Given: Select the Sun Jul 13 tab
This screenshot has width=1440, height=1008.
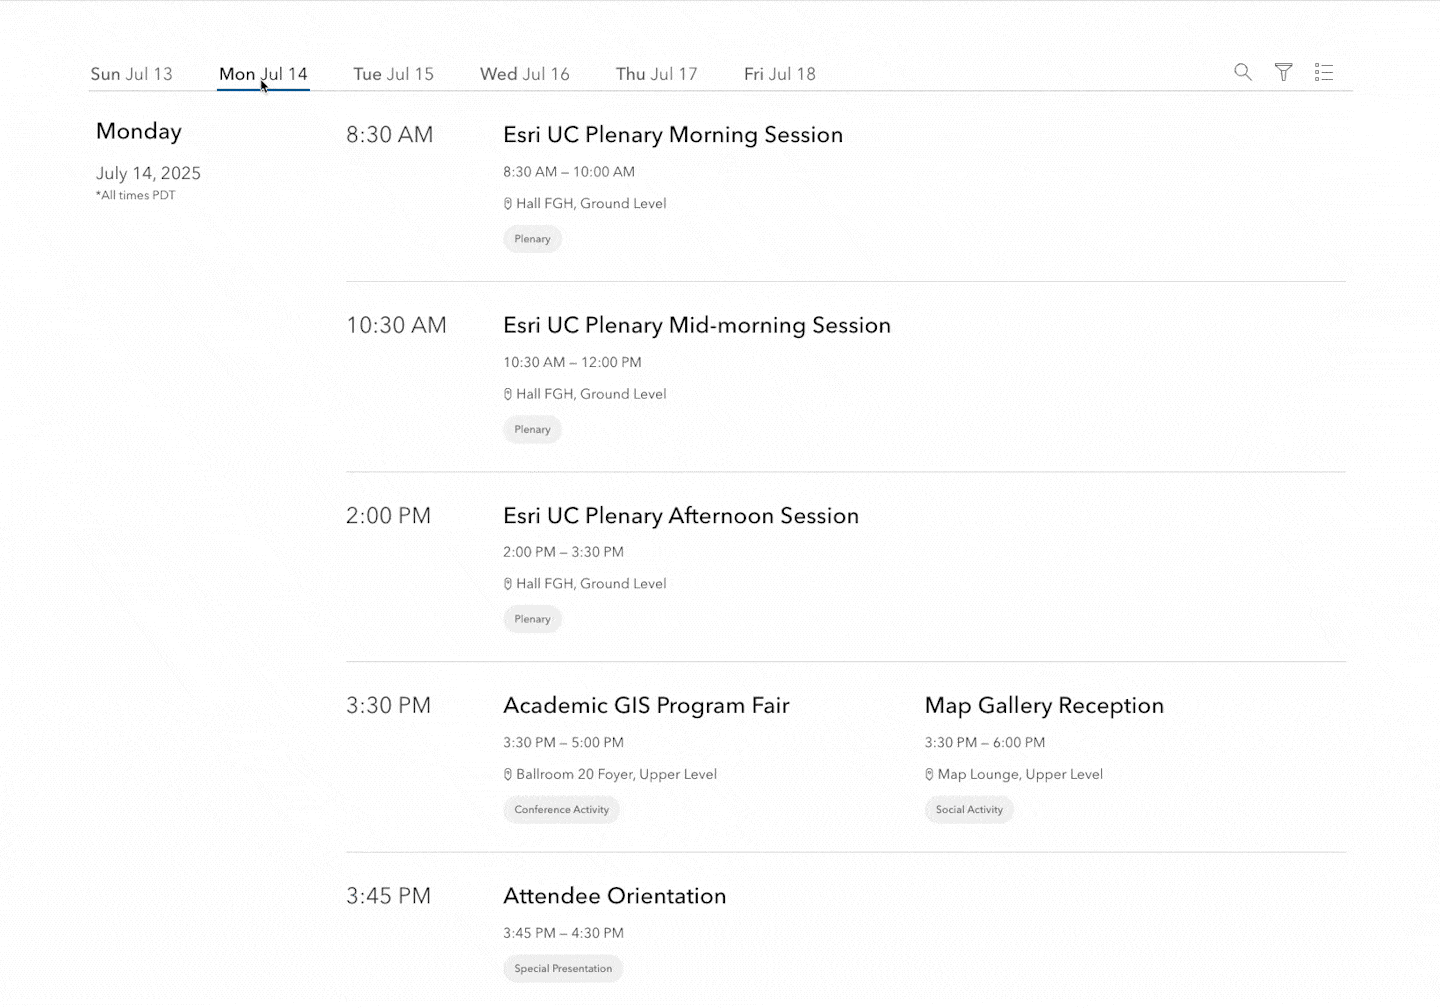Looking at the screenshot, I should pyautogui.click(x=131, y=74).
